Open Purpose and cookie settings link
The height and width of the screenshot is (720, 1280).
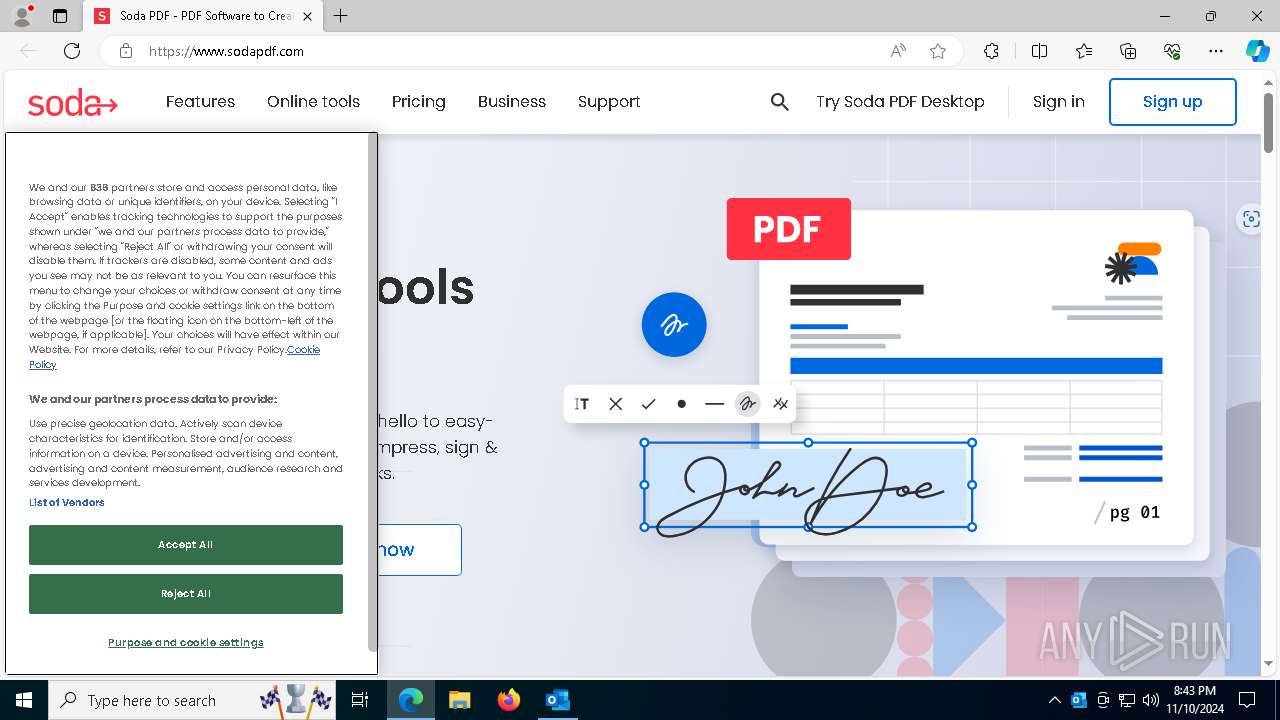[x=186, y=643]
